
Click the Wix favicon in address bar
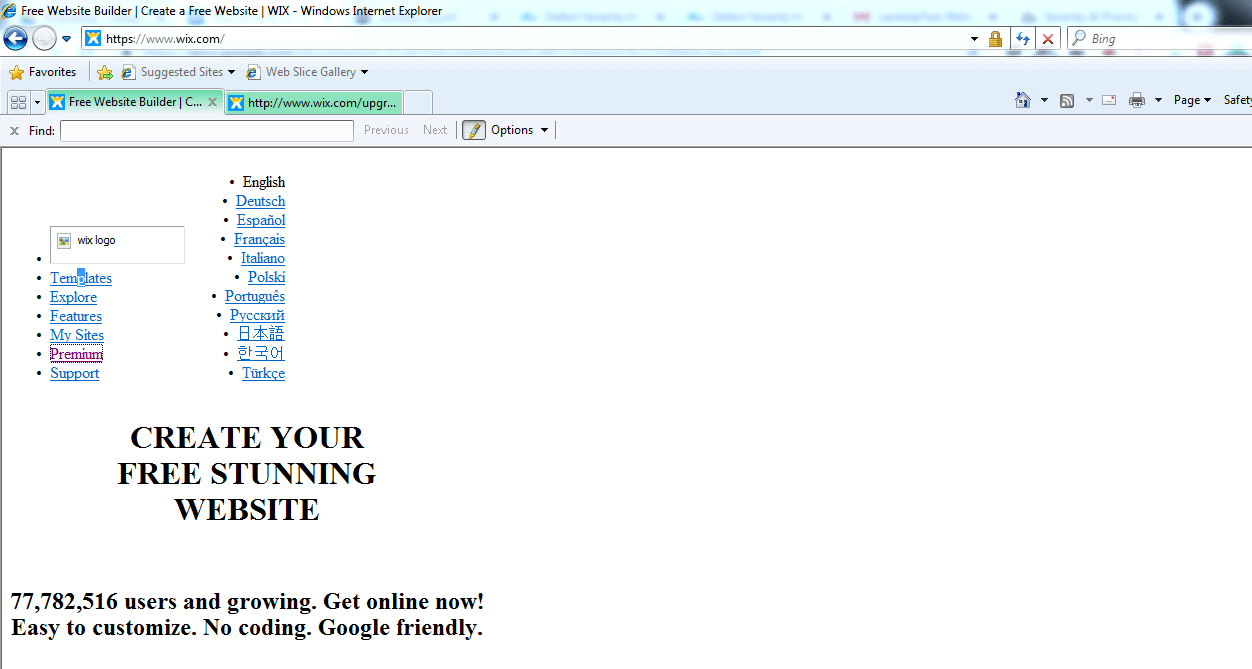coord(93,39)
